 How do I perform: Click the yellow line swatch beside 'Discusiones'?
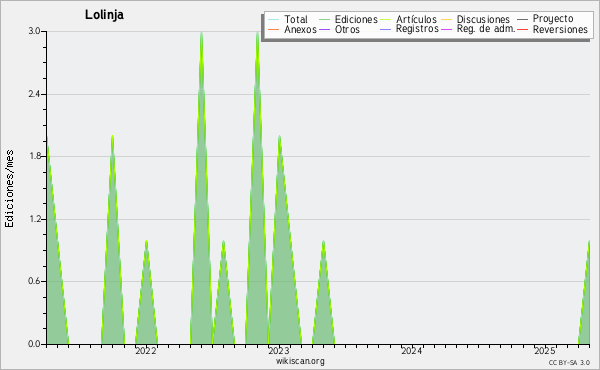(x=447, y=20)
